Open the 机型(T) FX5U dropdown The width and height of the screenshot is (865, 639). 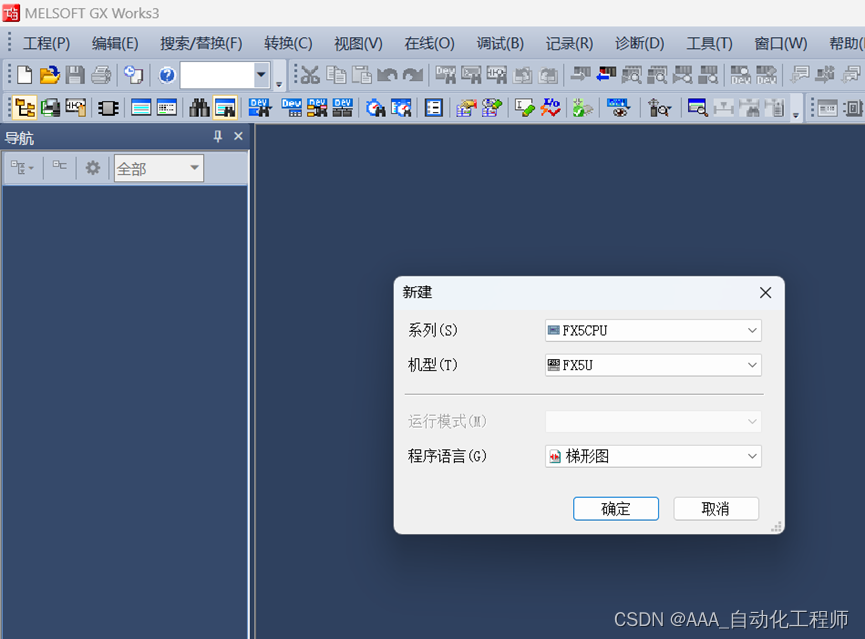(653, 365)
